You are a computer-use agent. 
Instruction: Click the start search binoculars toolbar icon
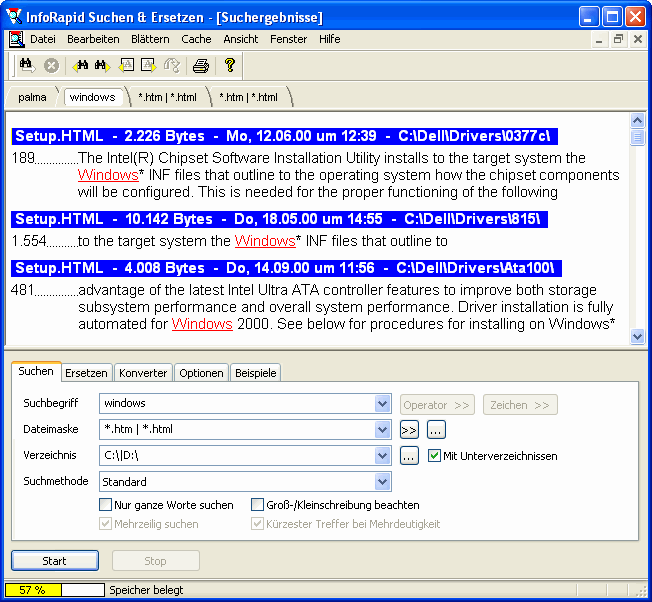[27, 65]
